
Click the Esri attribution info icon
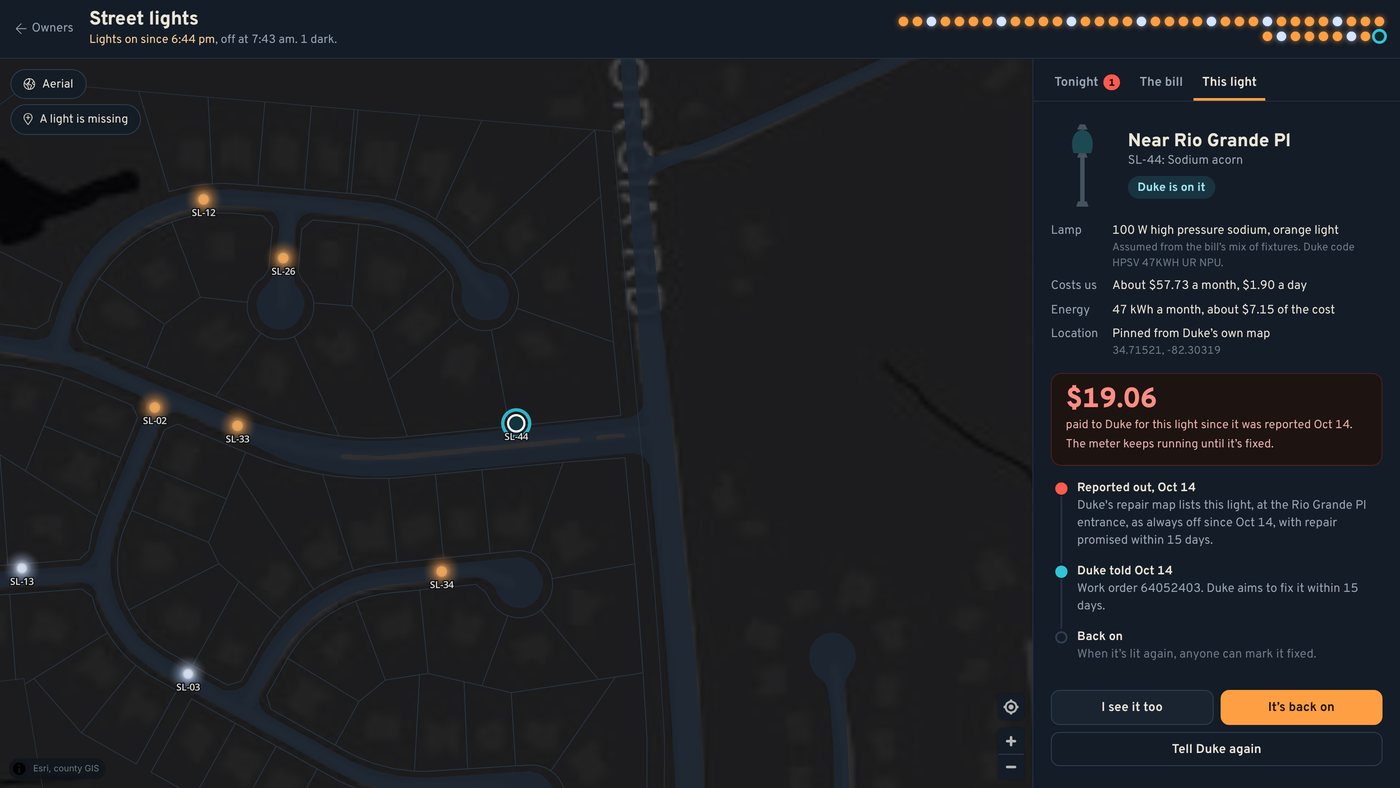(x=18, y=768)
